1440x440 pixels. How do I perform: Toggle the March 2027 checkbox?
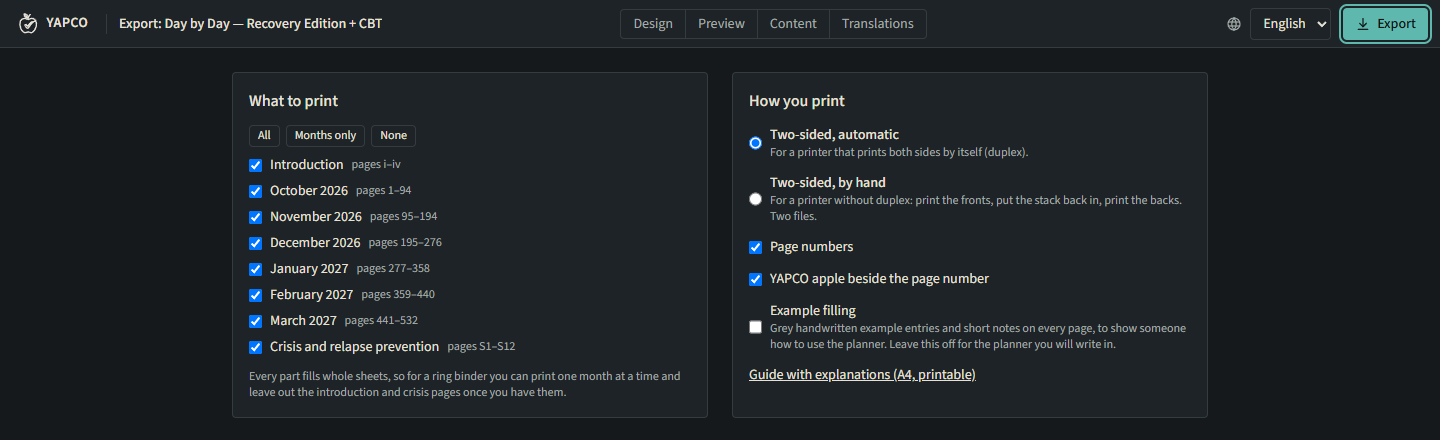[x=255, y=321]
